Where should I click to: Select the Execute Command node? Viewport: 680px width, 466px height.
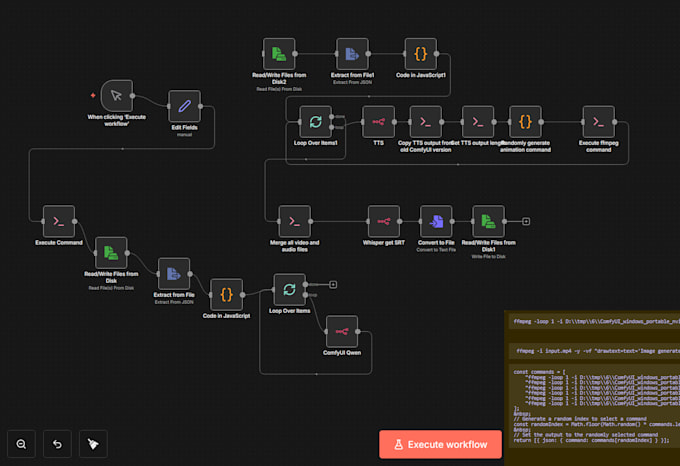click(59, 222)
